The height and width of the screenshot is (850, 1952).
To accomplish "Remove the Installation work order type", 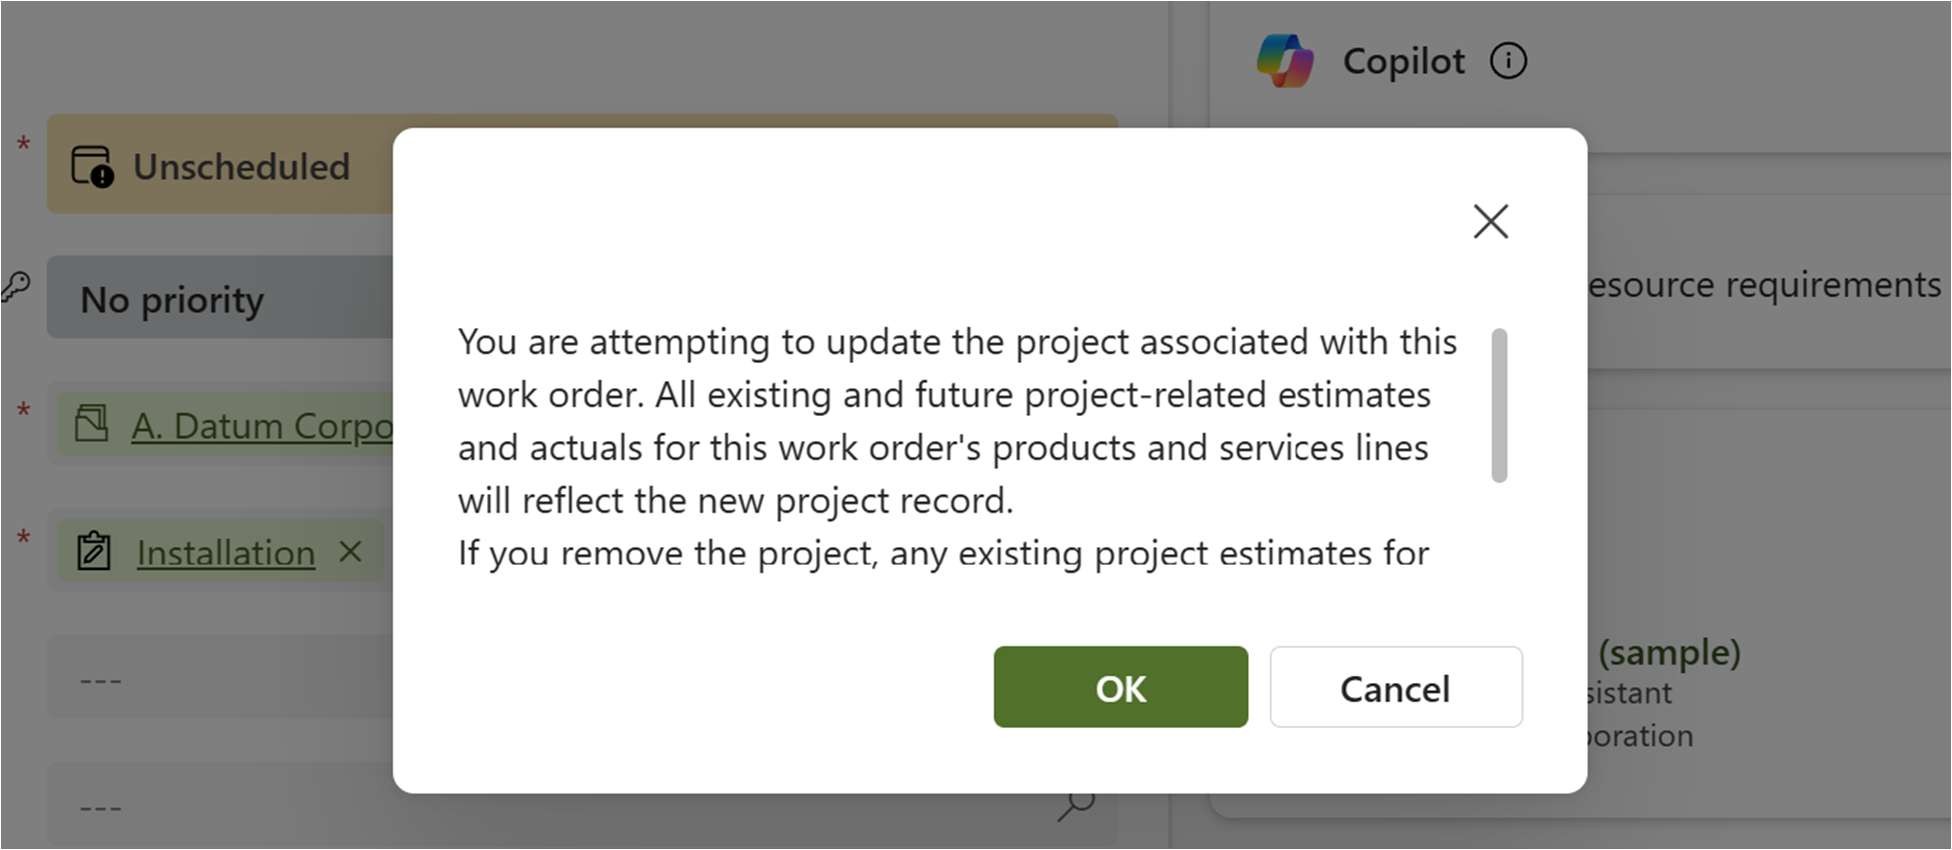I will [x=350, y=551].
